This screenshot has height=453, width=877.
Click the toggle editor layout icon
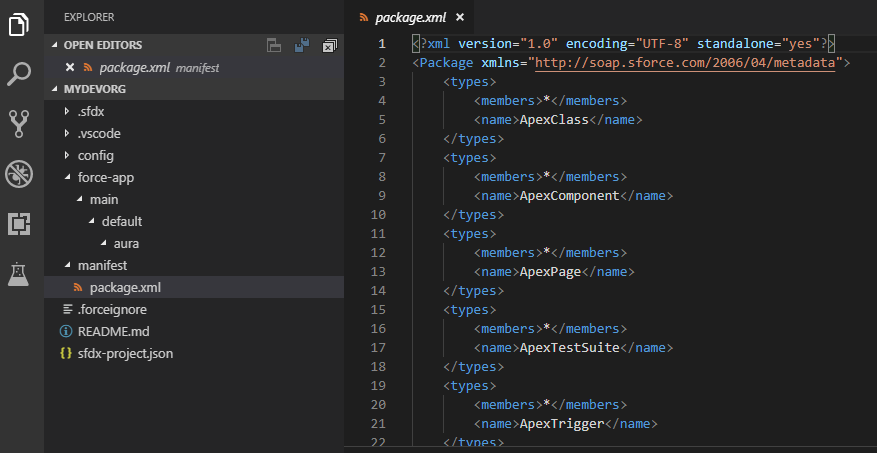tap(273, 45)
